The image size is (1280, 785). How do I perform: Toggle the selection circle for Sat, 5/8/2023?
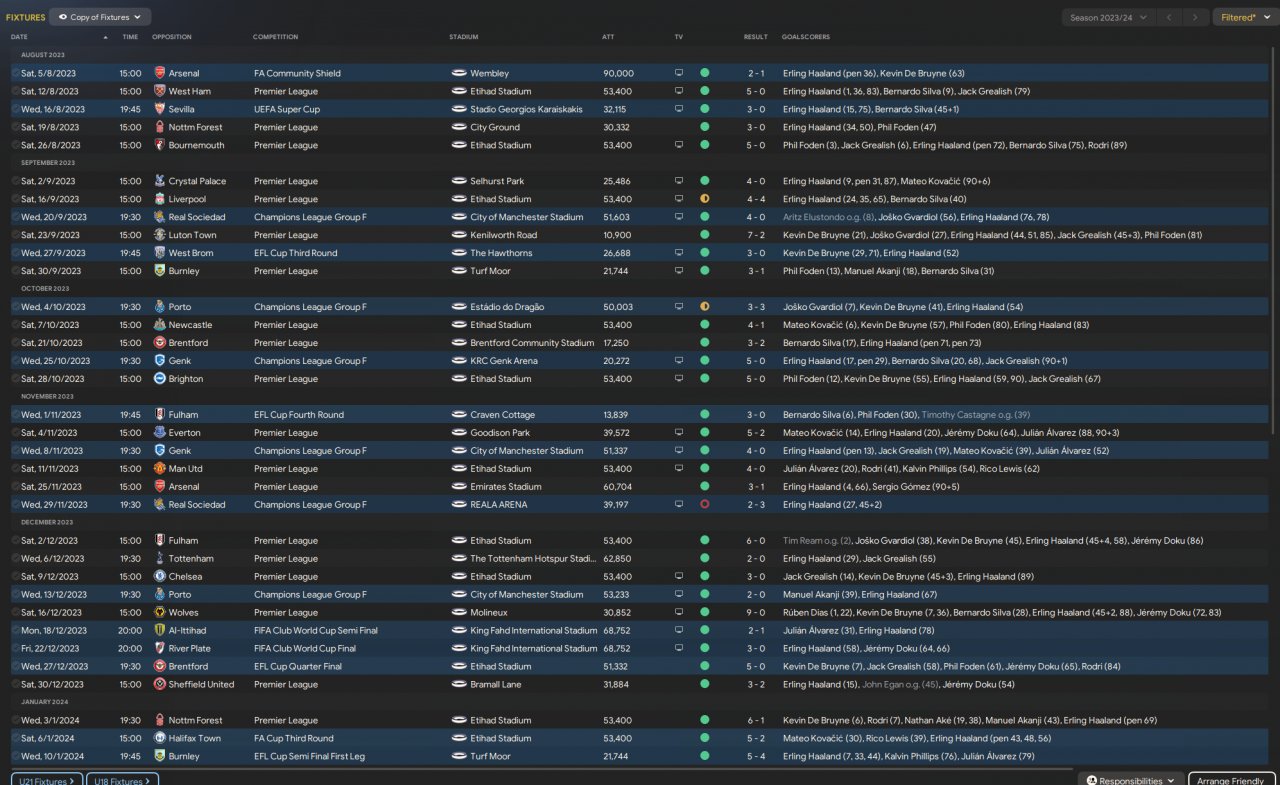pyautogui.click(x=15, y=73)
